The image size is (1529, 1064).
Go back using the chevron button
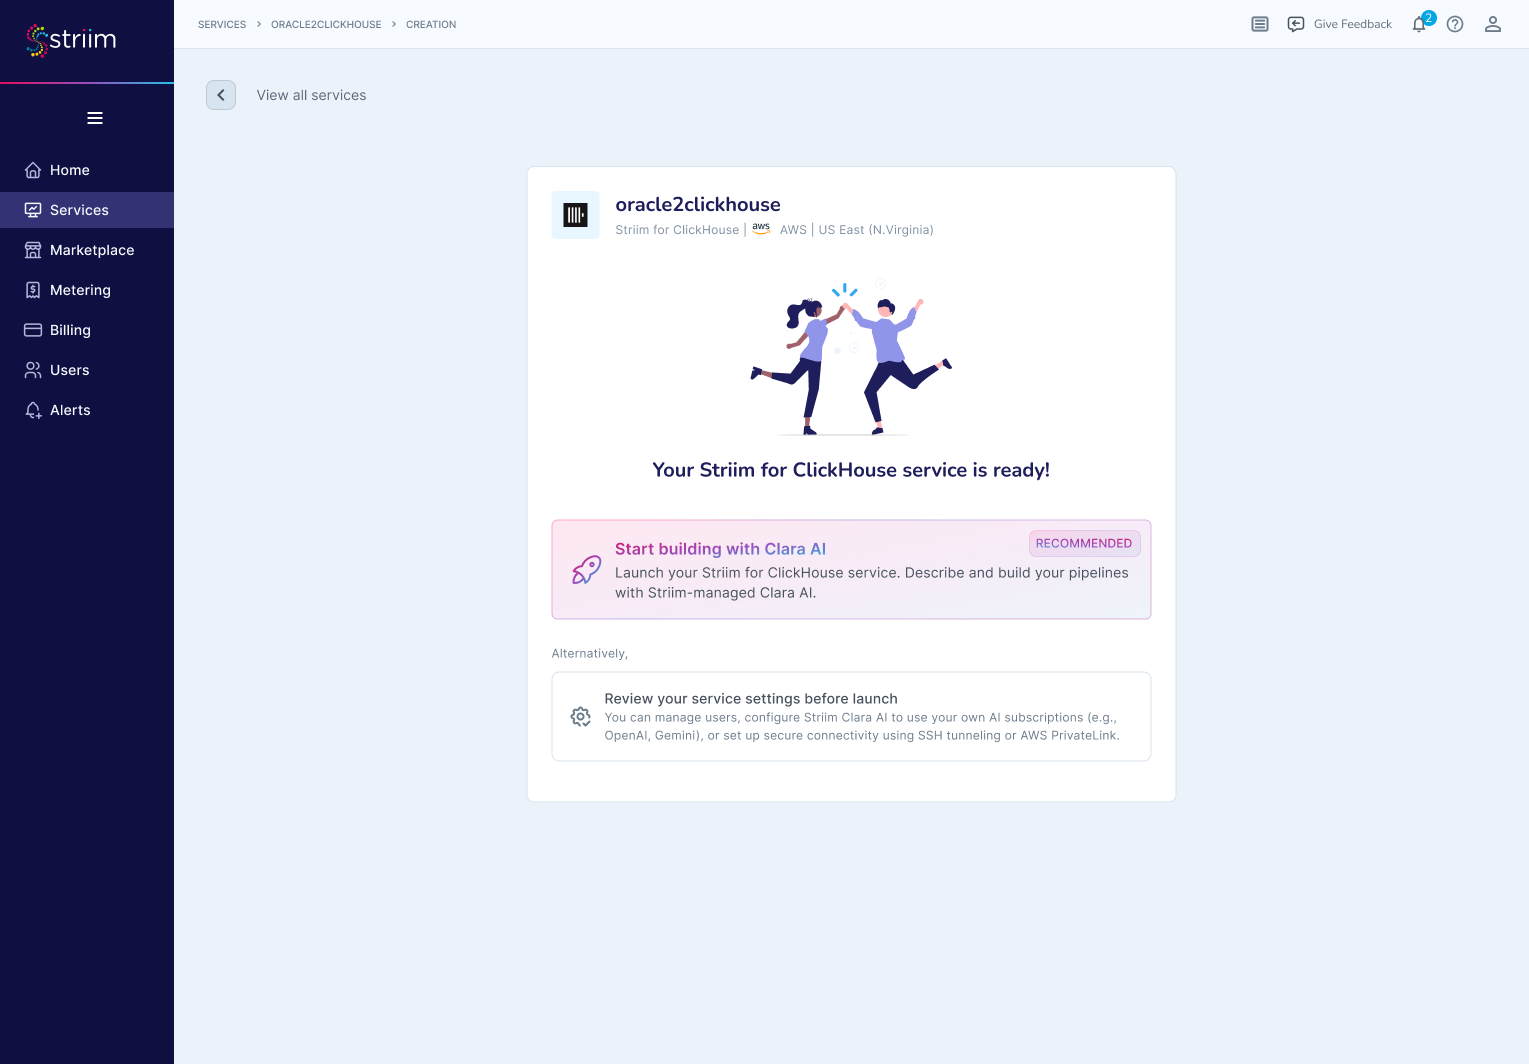click(x=221, y=95)
